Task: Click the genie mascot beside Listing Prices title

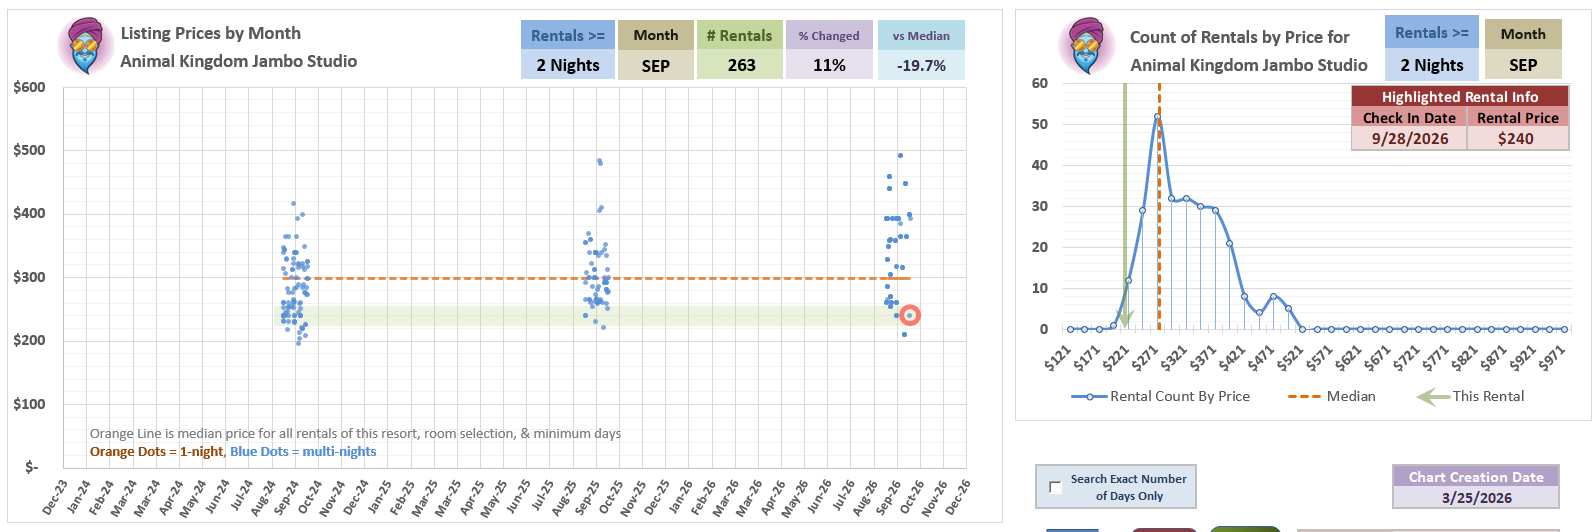Action: [x=85, y=46]
